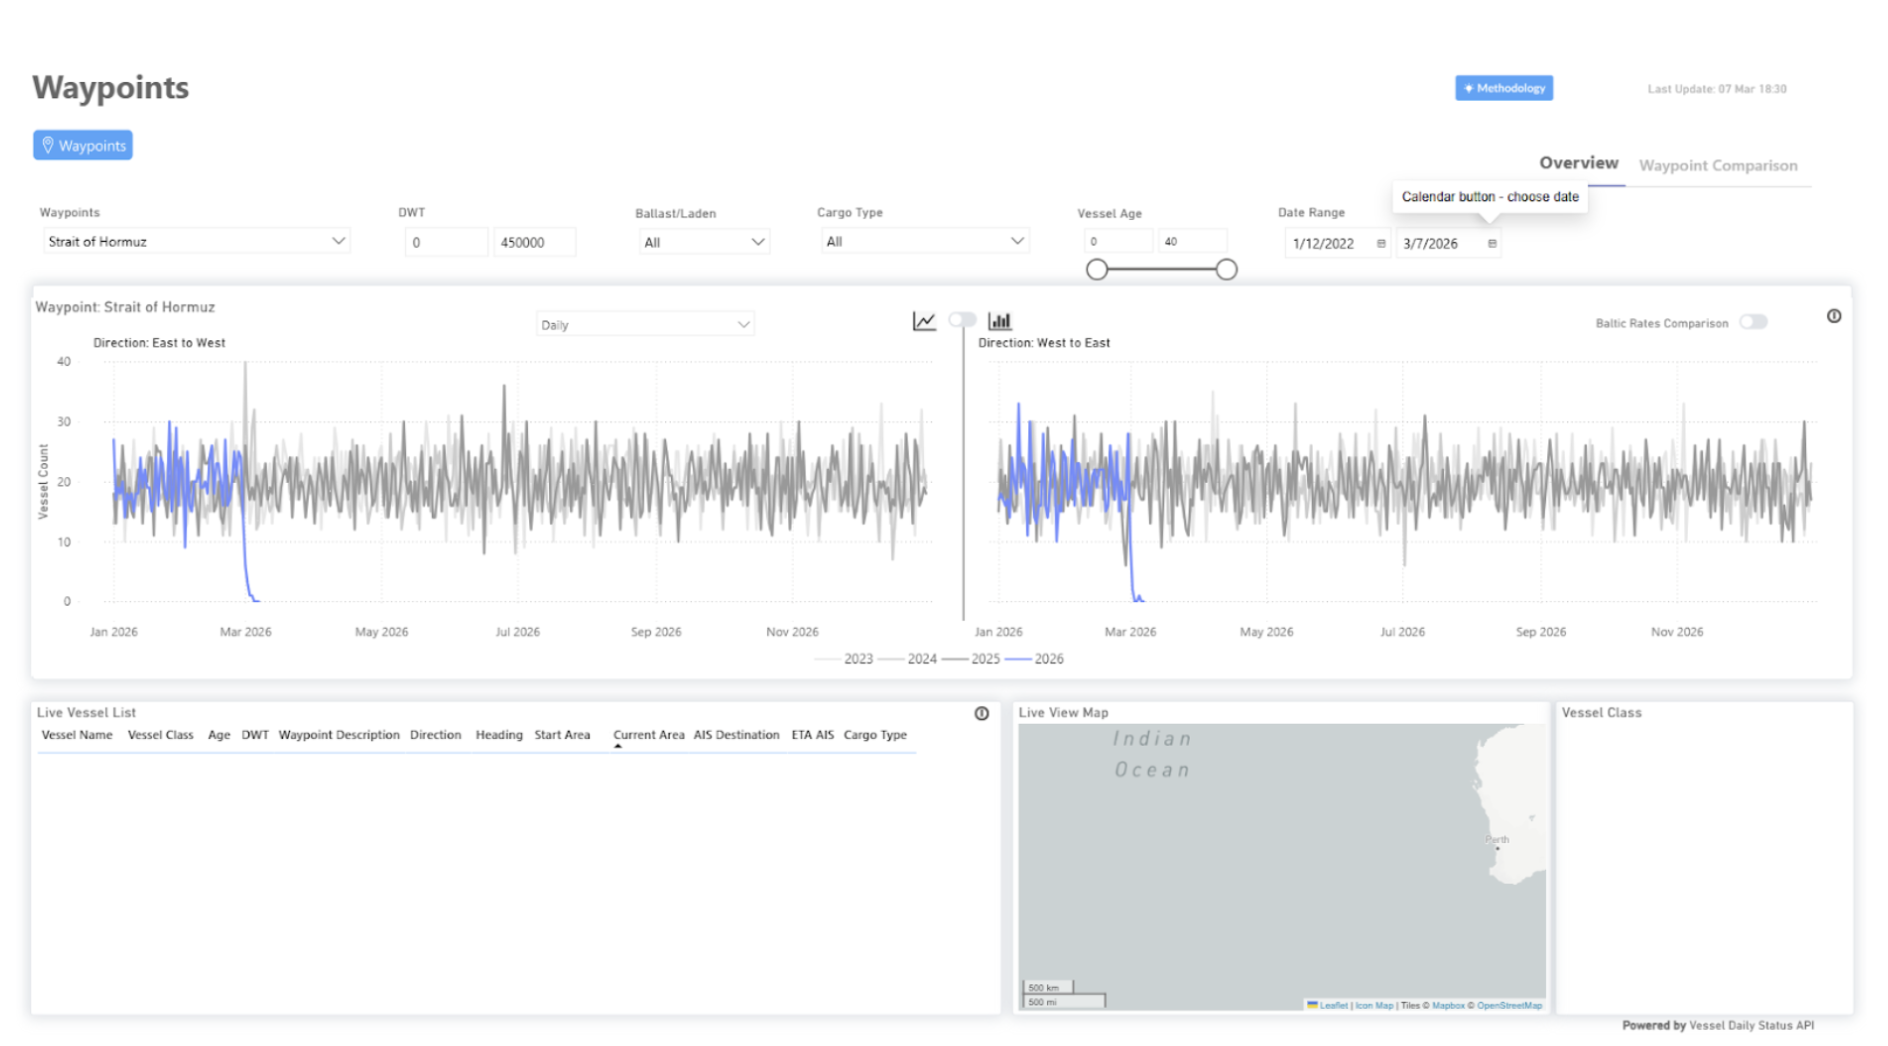
Task: Sort by the Current Area column
Action: point(649,734)
